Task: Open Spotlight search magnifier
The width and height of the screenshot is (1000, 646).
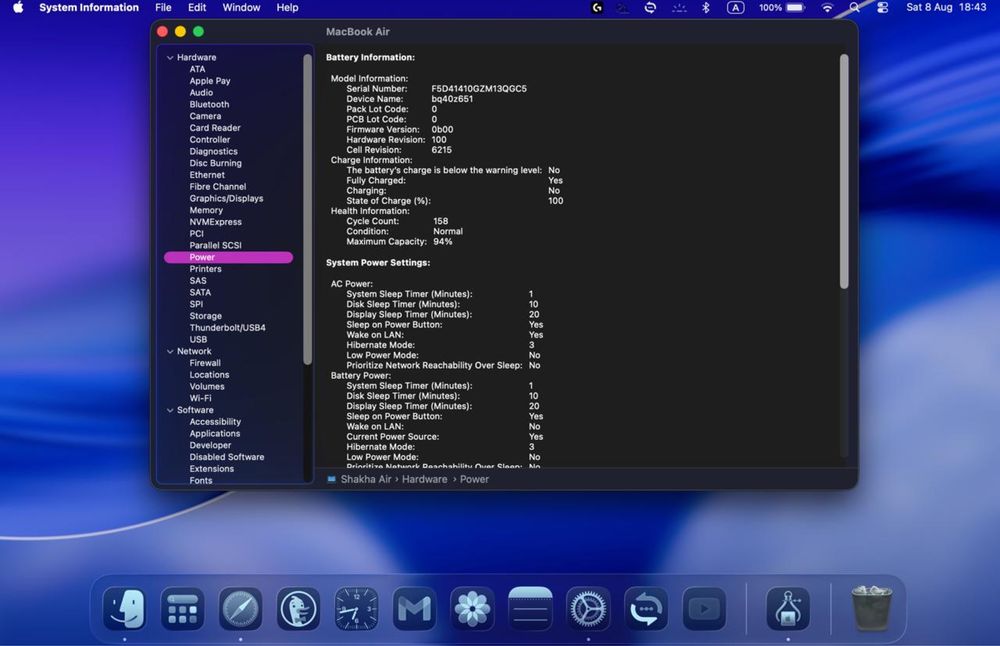Action: (855, 8)
